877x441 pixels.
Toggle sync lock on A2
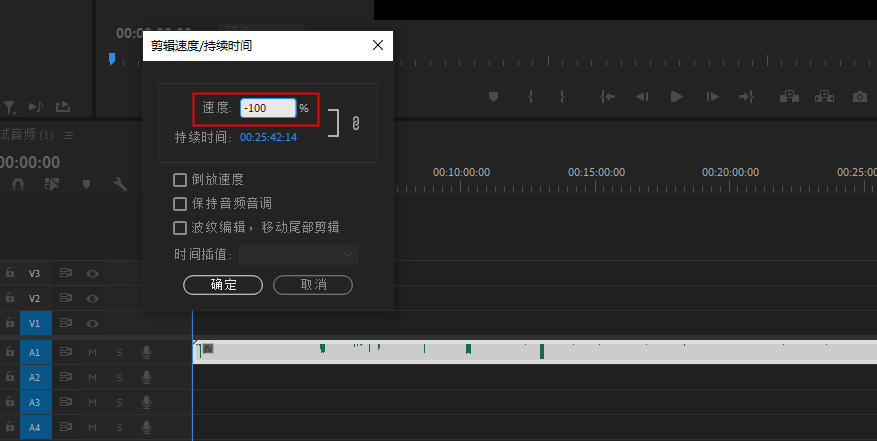(x=66, y=377)
